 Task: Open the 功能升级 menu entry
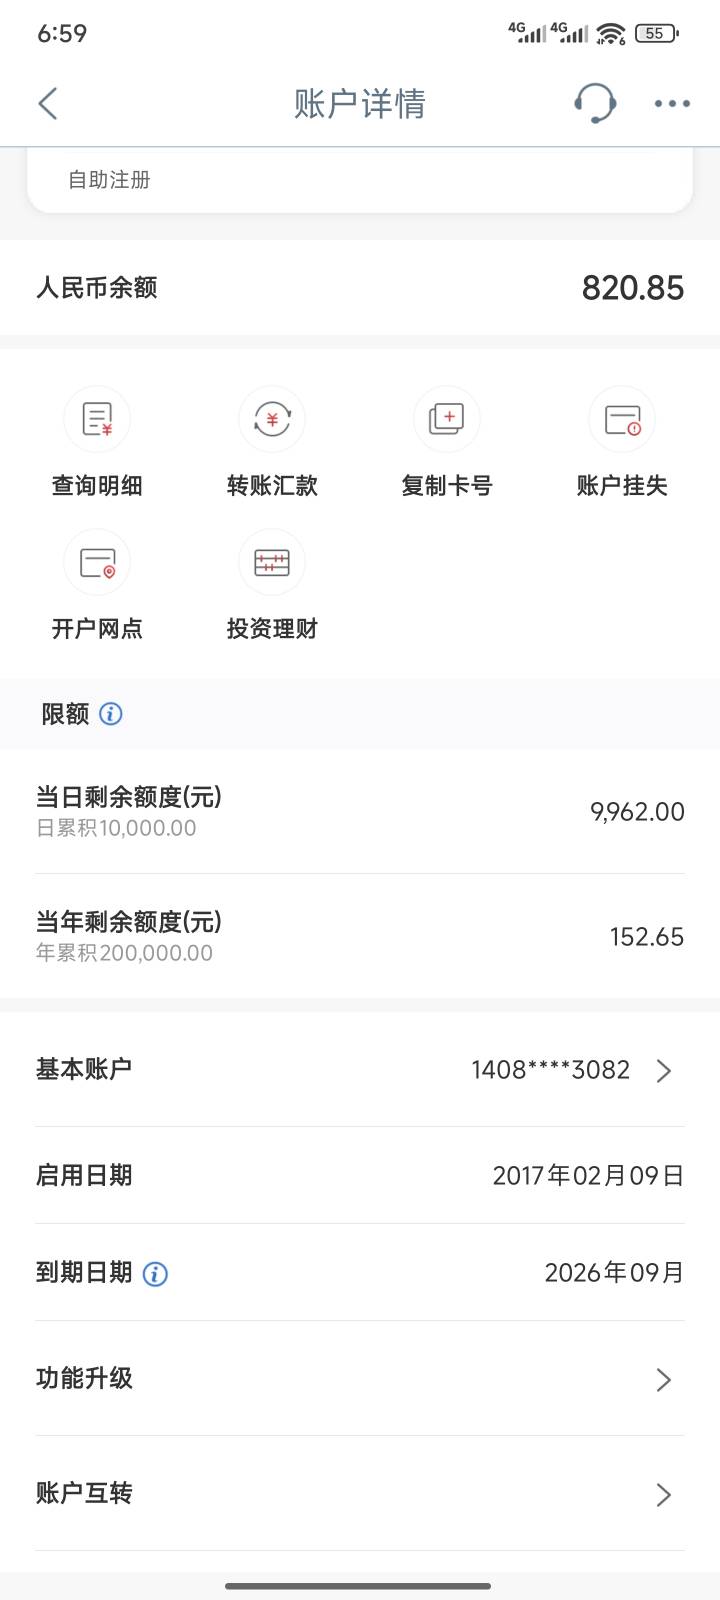point(84,1378)
